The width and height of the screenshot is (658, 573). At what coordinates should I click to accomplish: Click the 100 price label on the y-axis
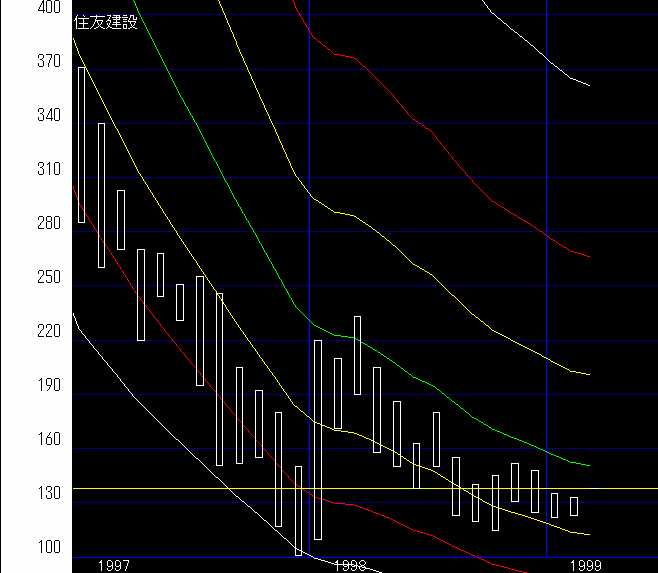21,547
